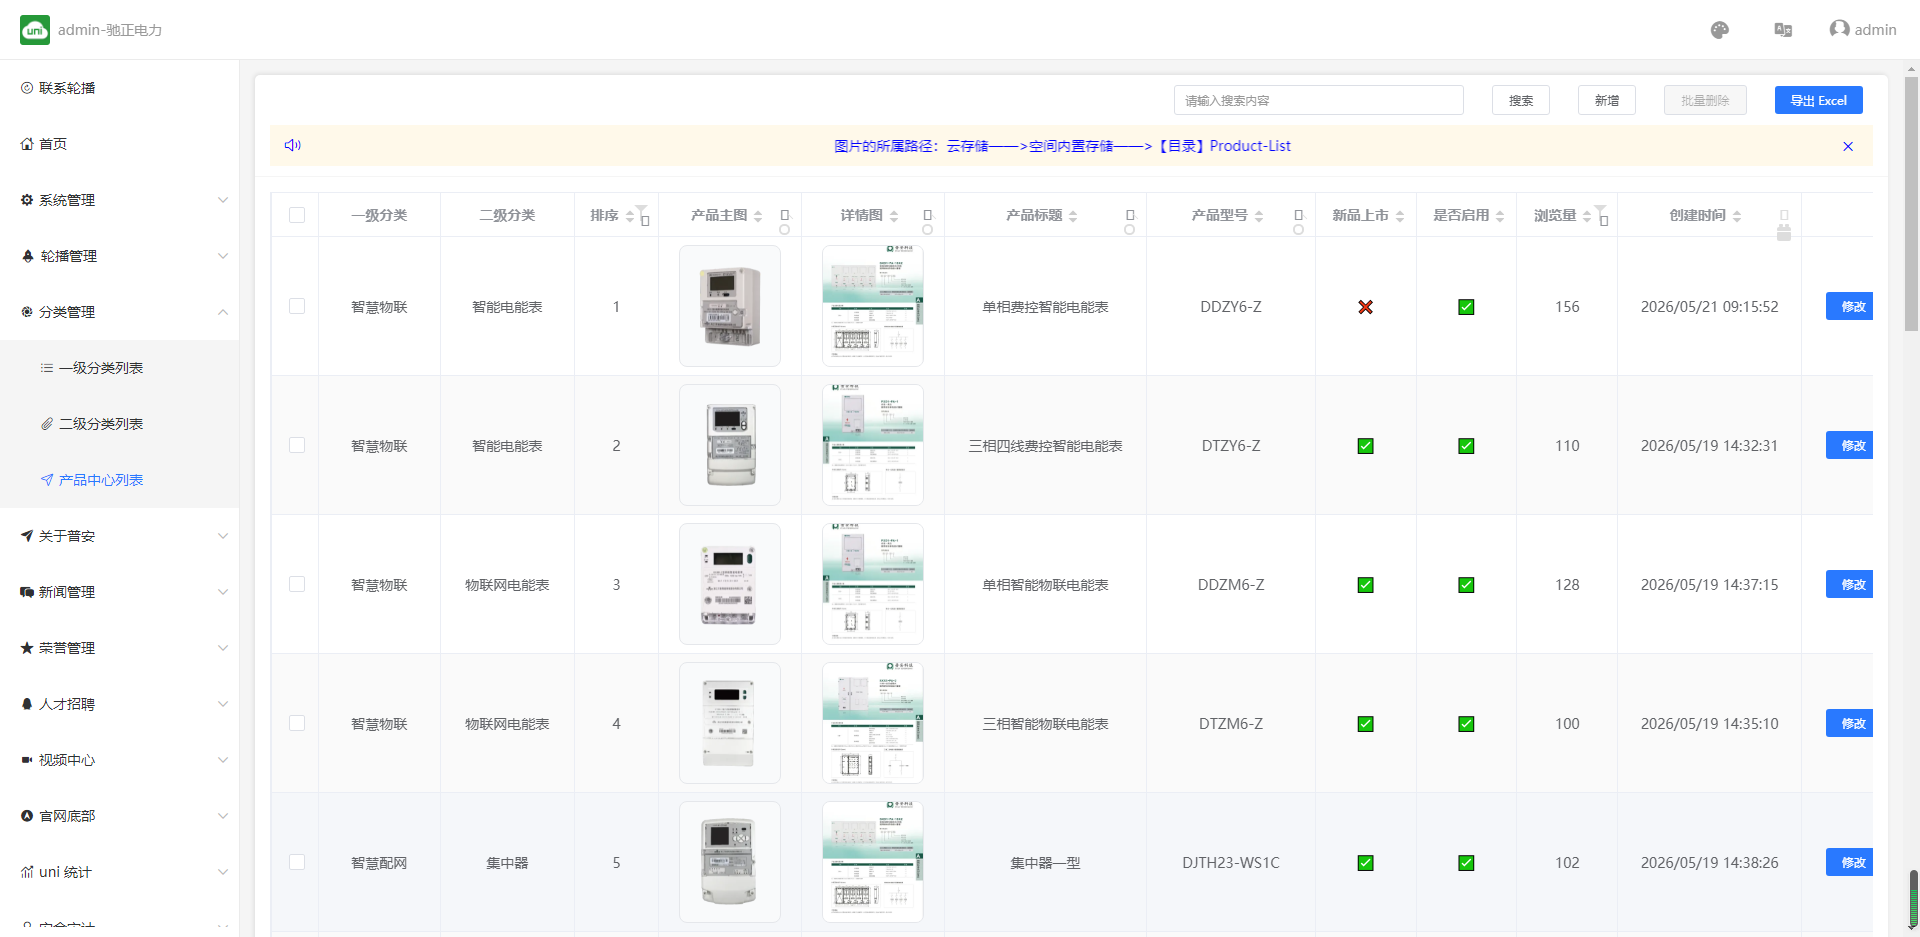Open detail image thumbnail of DTZM6-Z
Screen dimensions: 1920x937
[x=873, y=723]
